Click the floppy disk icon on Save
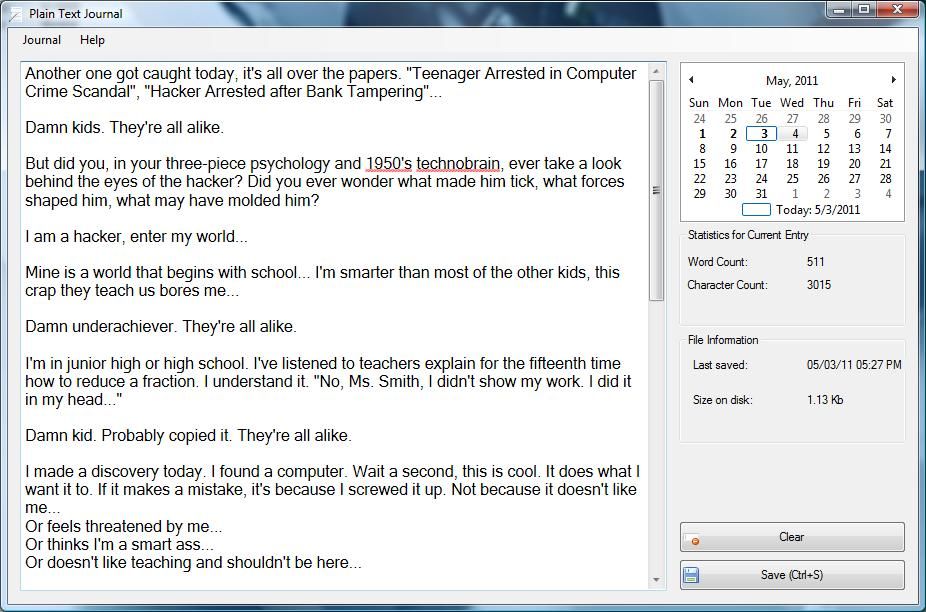 pyautogui.click(x=691, y=575)
